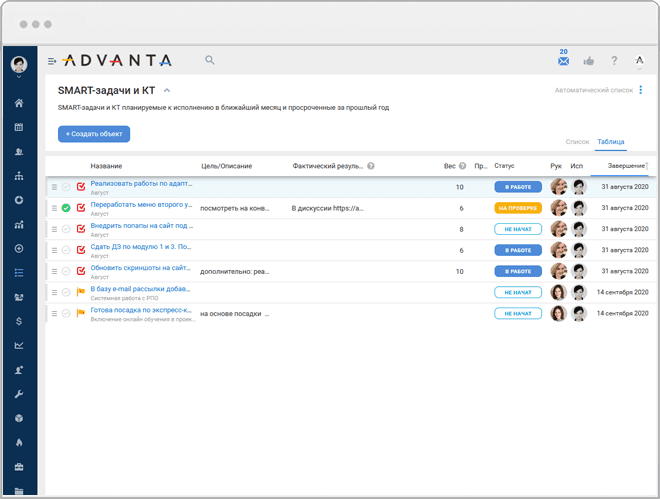Viewport: 660px width, 499px height.
Task: Click the drag handle on Реализовать работы row
Action: pos(54,187)
